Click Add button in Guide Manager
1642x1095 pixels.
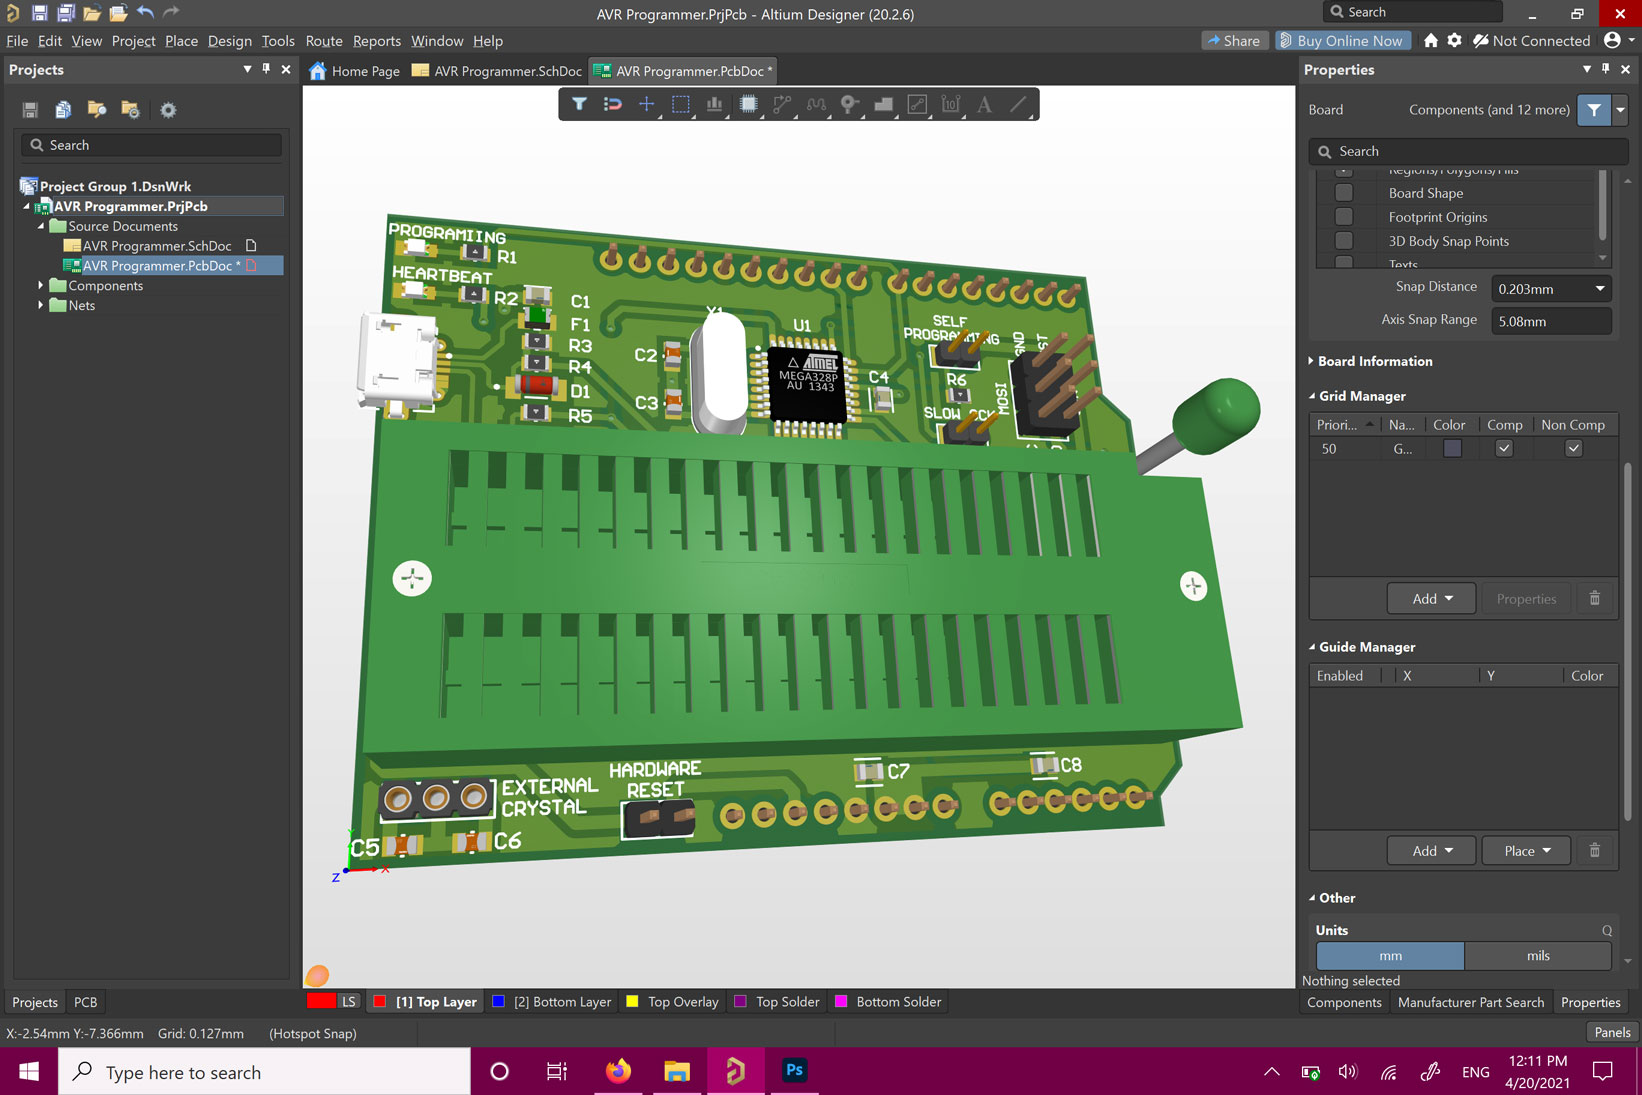[1432, 850]
